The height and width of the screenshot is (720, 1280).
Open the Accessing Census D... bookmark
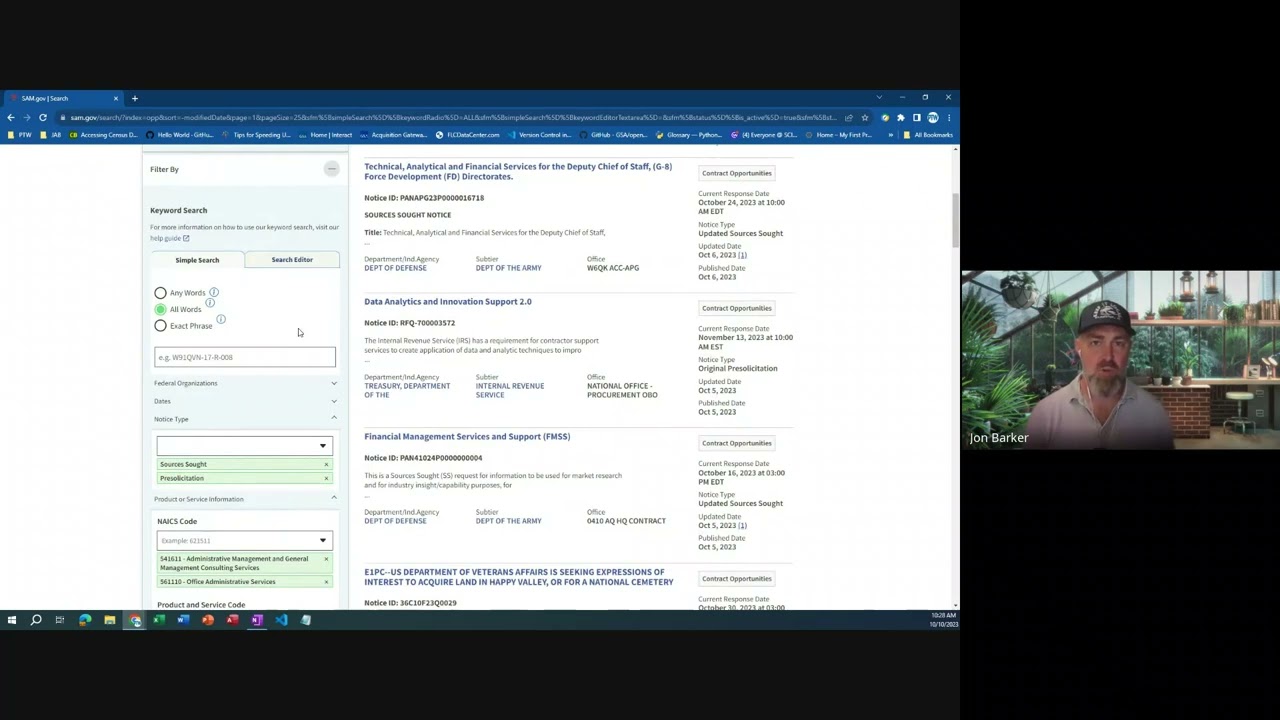103,135
